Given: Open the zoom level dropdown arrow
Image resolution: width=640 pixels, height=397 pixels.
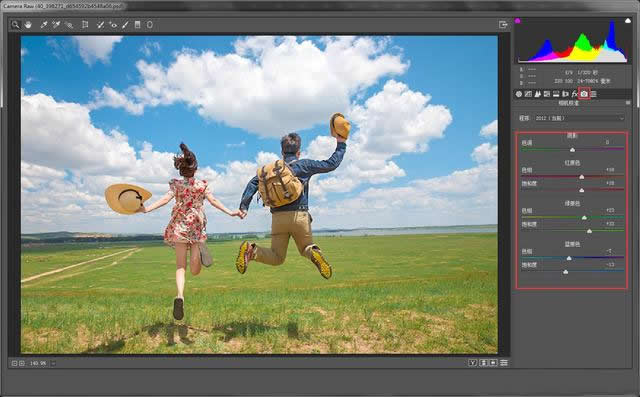Looking at the screenshot, I should [53, 363].
